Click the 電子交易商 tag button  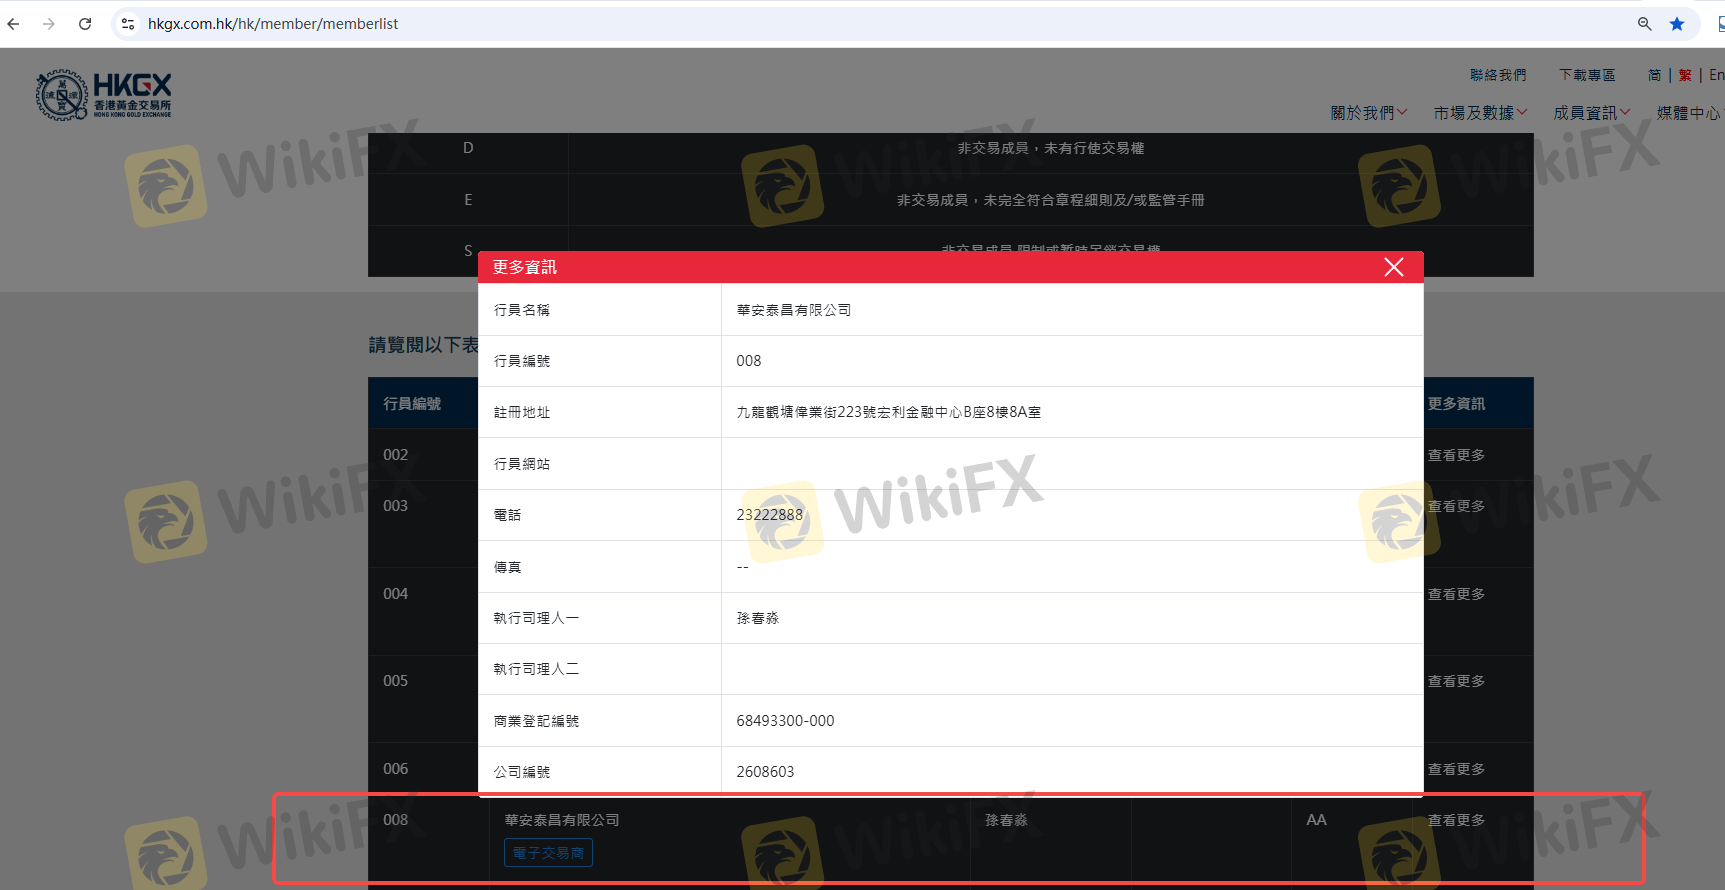(548, 853)
